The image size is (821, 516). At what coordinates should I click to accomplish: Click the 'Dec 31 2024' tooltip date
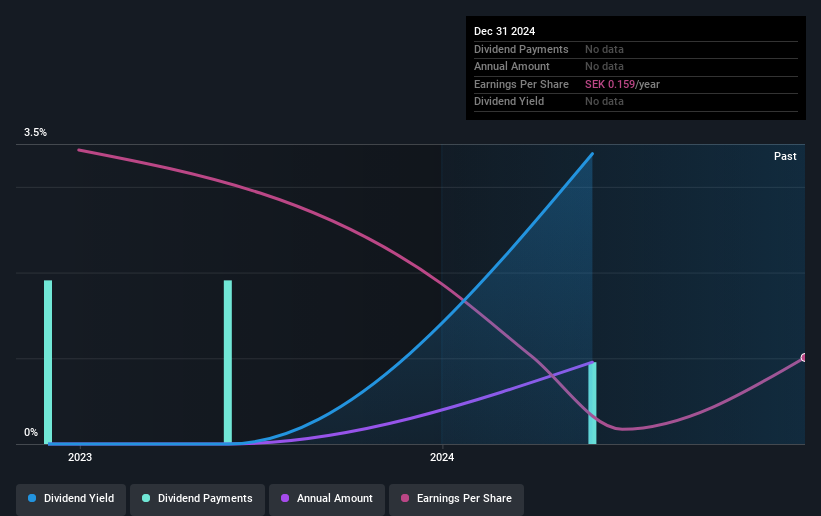click(x=504, y=31)
